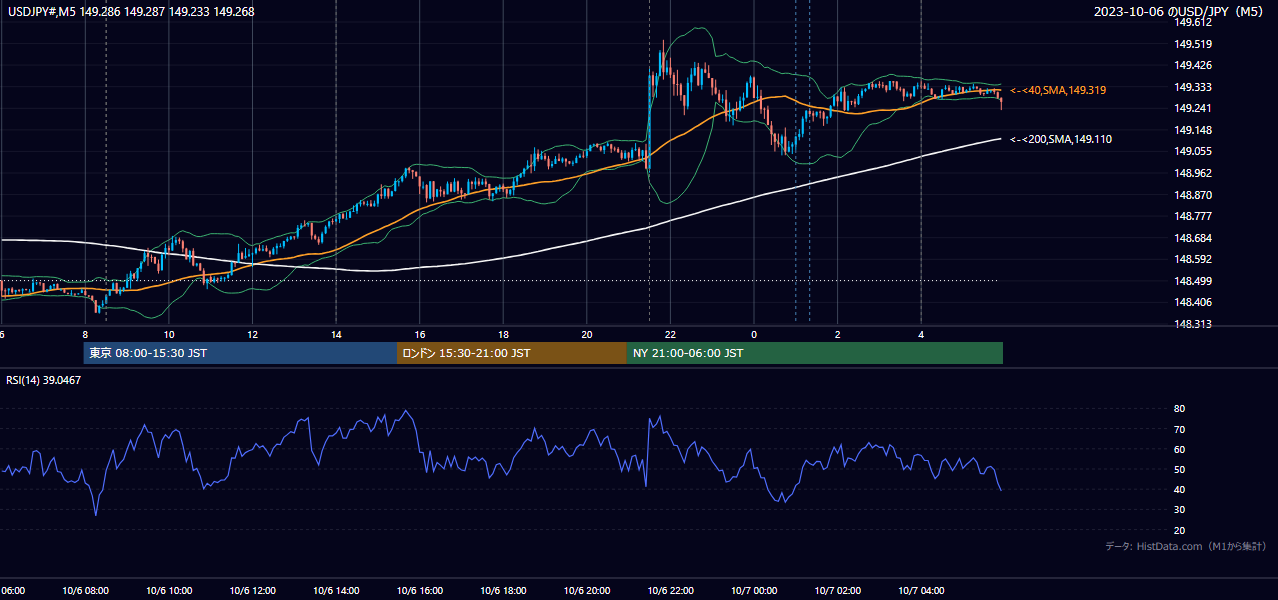The height and width of the screenshot is (600, 1278).
Task: Select the 200 SMA label 149.110
Action: tap(1060, 139)
